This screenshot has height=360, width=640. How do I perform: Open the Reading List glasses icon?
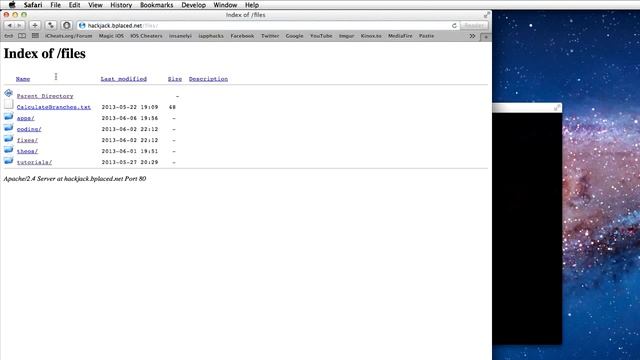pyautogui.click(x=9, y=36)
